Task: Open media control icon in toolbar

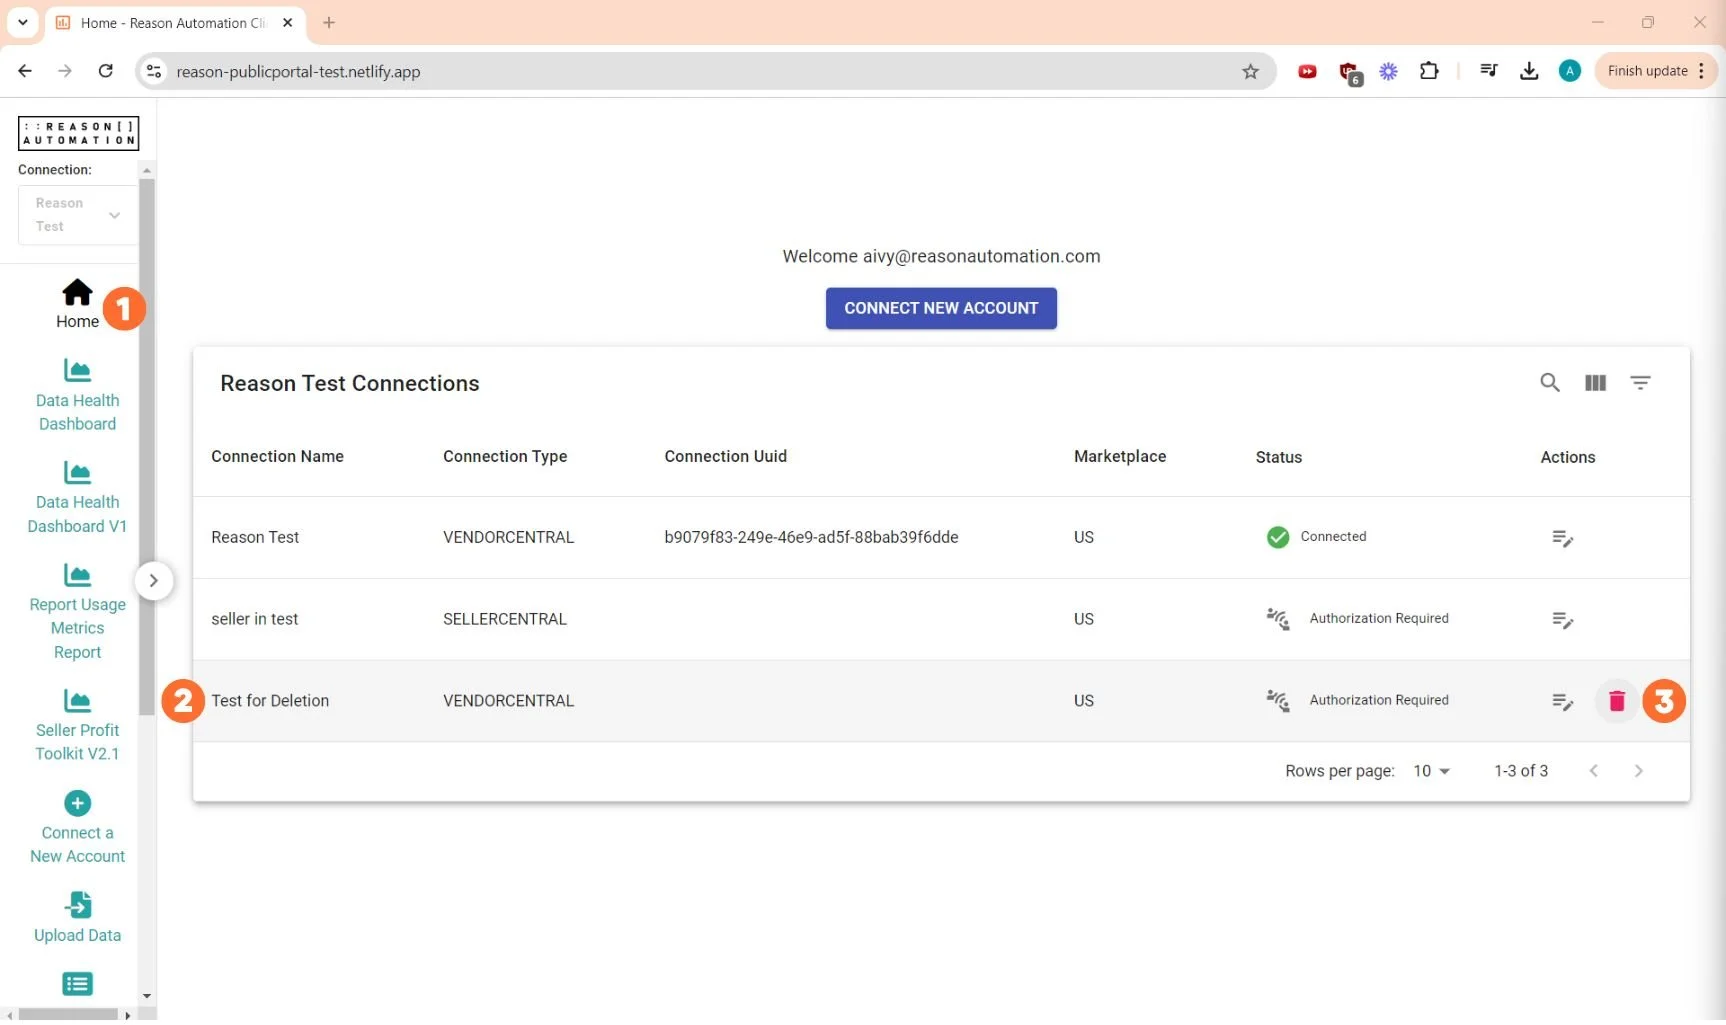Action: click(1488, 71)
